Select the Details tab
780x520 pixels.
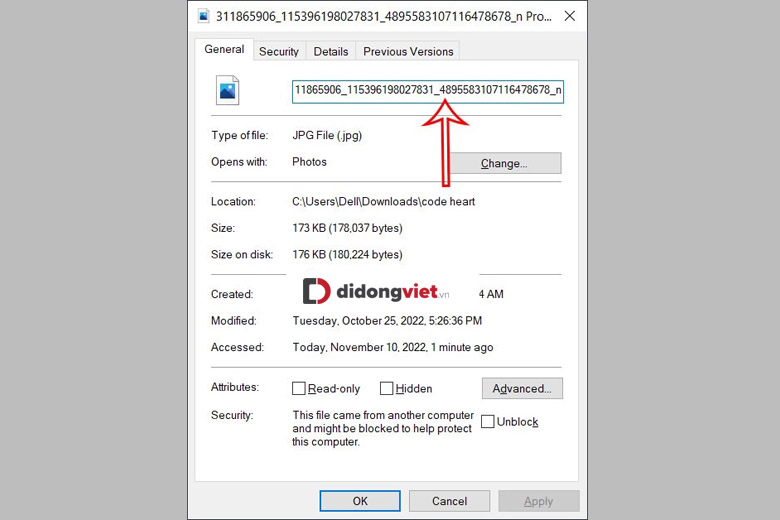(x=330, y=52)
